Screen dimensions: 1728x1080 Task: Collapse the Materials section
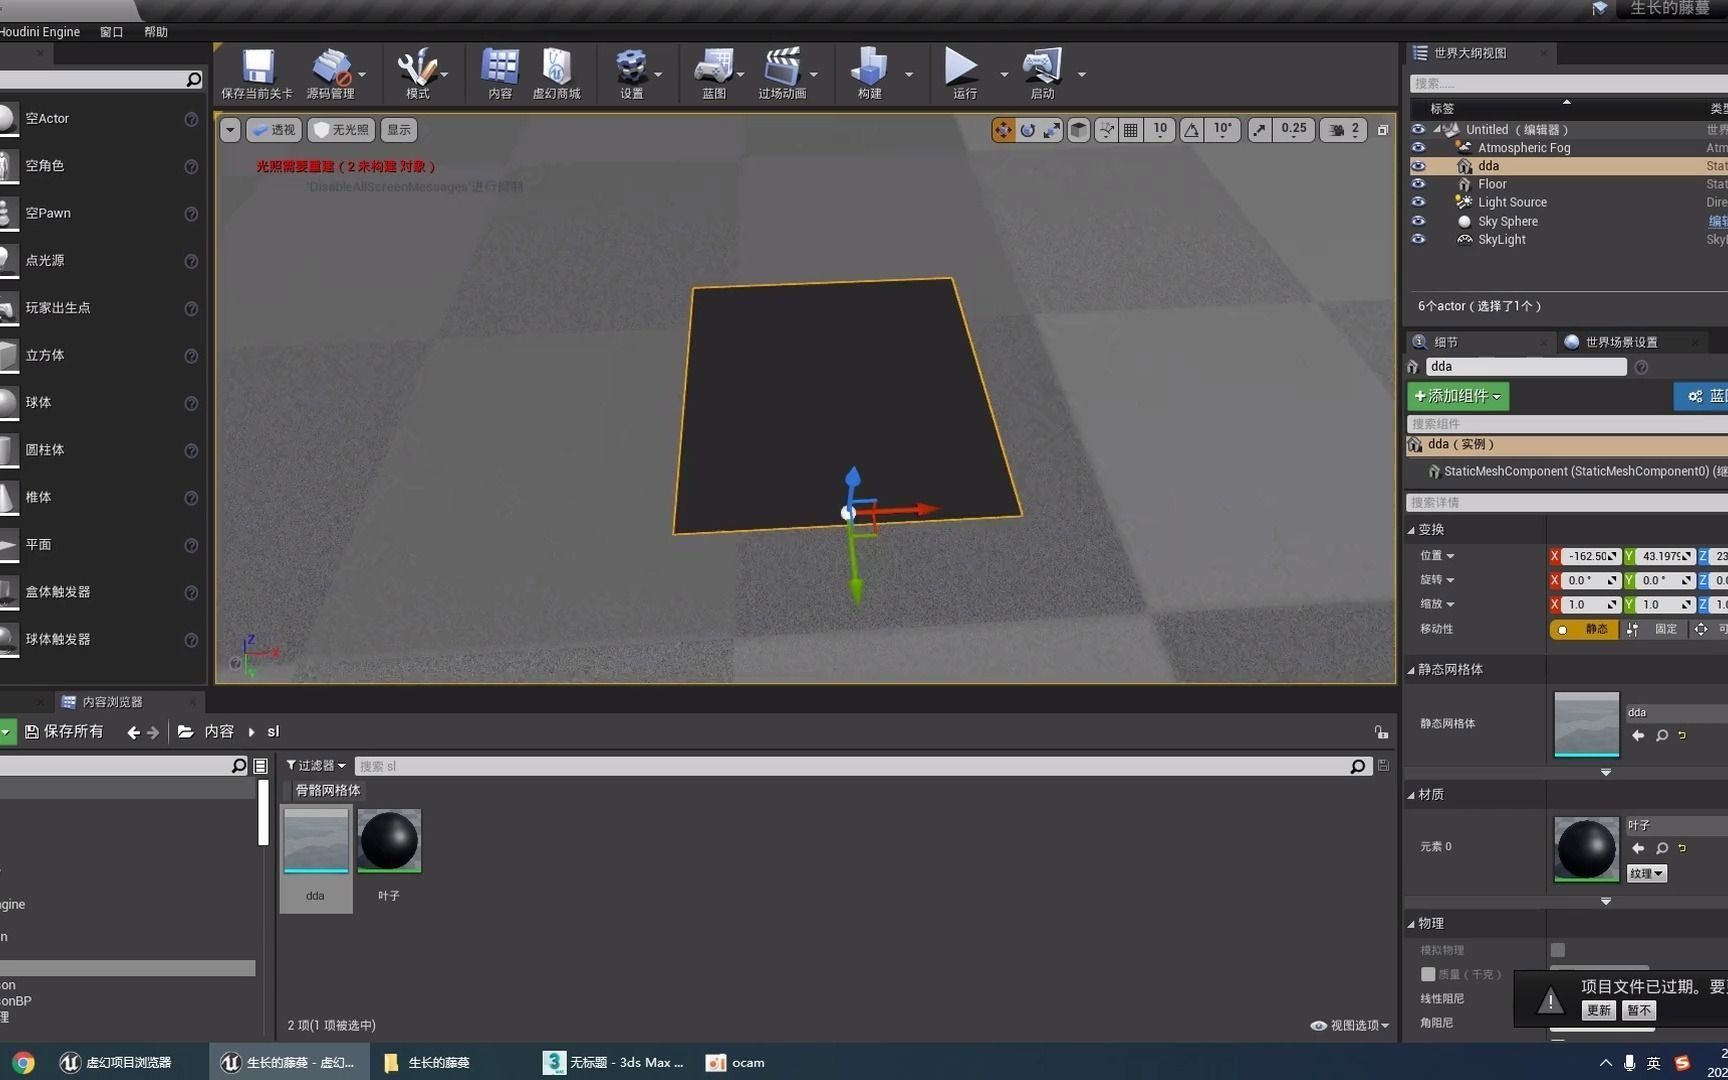tap(1411, 795)
